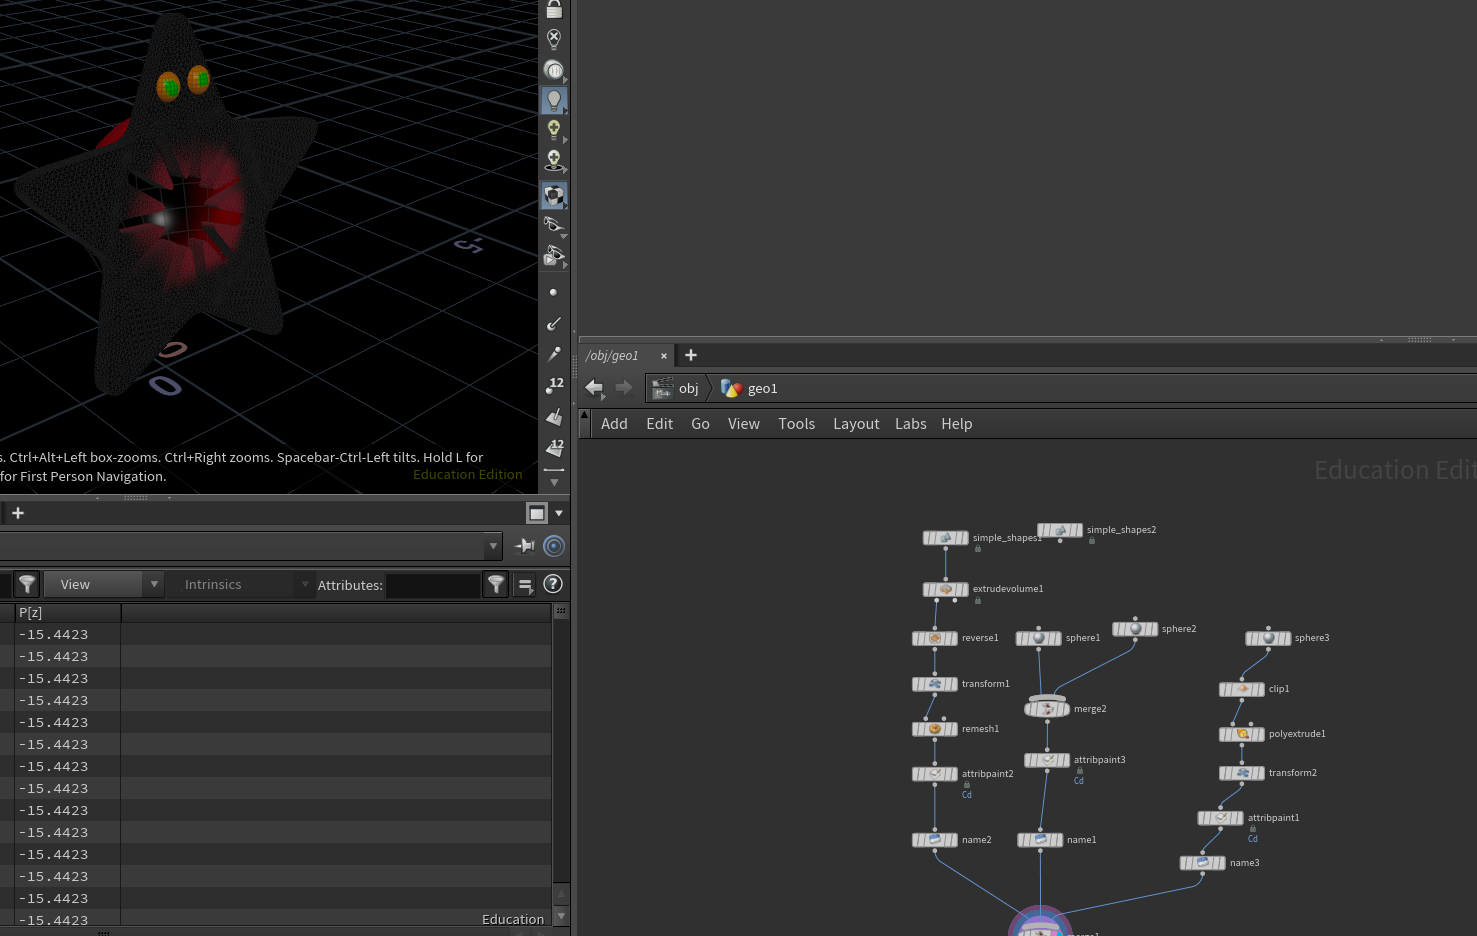Viewport: 1477px width, 936px height.
Task: Click the pin icon next to the path field
Action: pos(524,546)
